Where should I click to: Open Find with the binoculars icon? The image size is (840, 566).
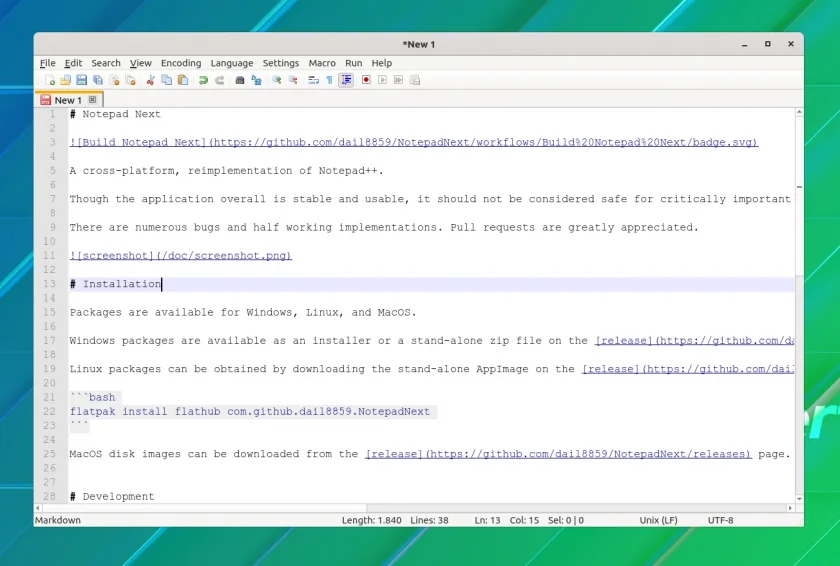click(239, 80)
